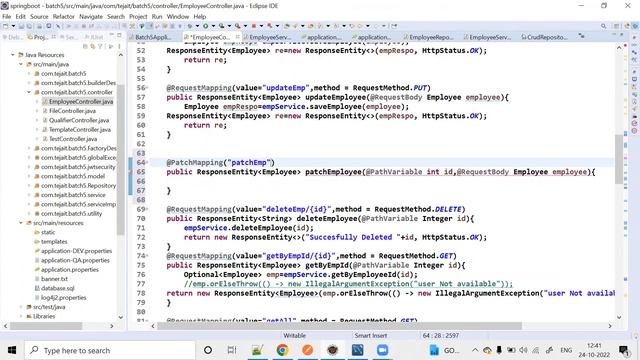This screenshot has width=640, height=360.
Task: Open the search magnifier icon at toolbar right
Action: (x=603, y=26)
